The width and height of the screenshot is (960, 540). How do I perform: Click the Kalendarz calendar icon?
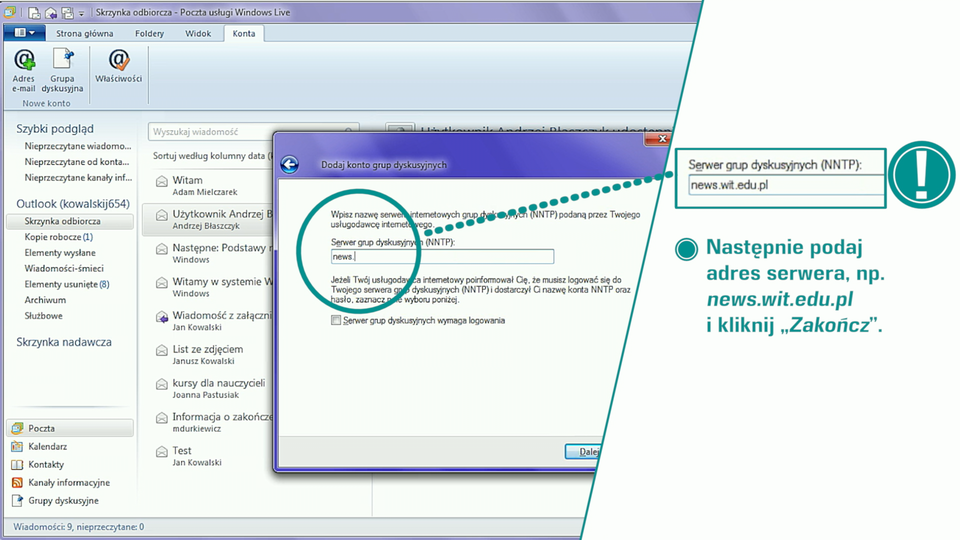pyautogui.click(x=17, y=446)
